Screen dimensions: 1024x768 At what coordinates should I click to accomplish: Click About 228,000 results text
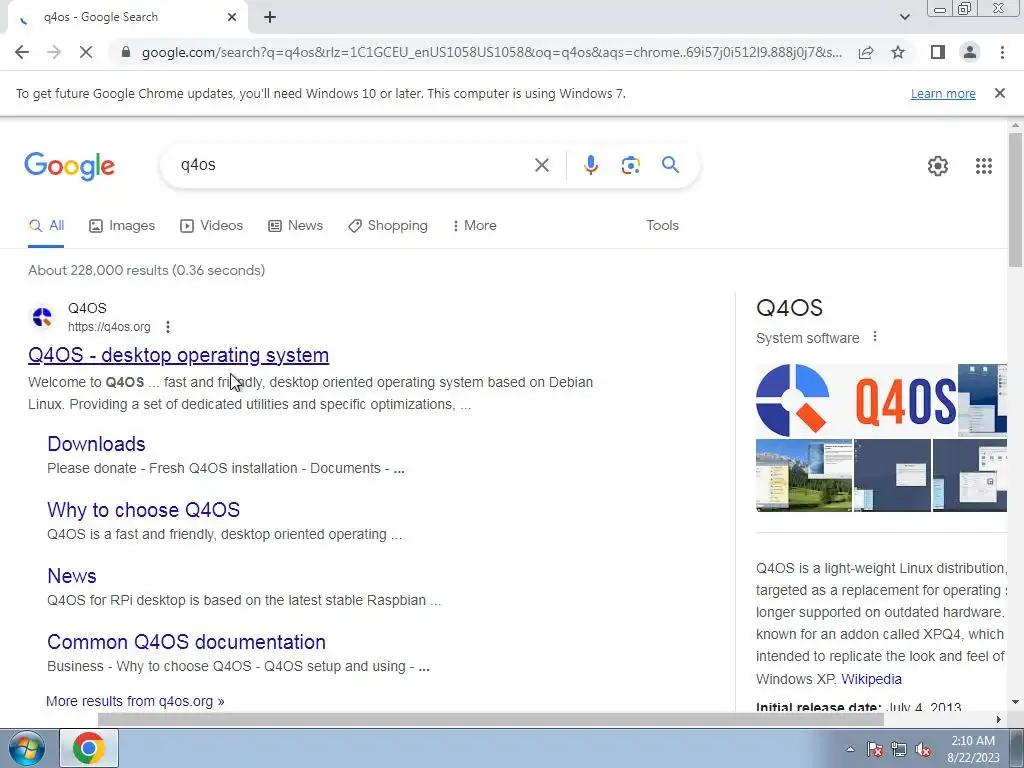tap(146, 270)
